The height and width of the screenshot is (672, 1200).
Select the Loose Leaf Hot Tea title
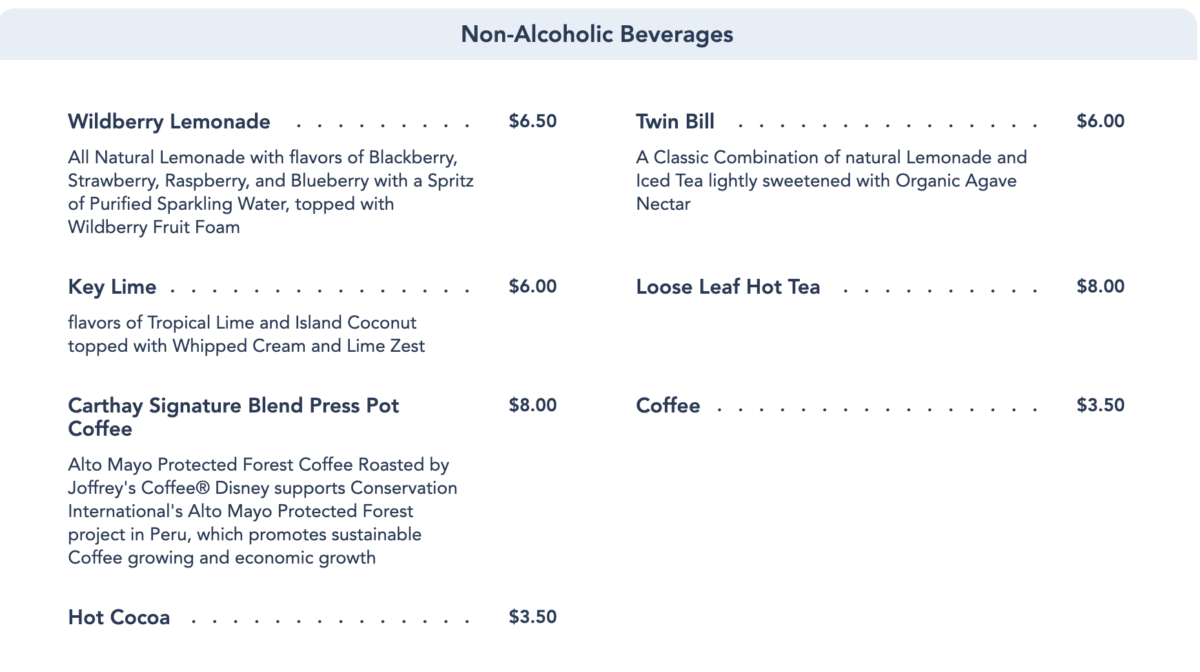(728, 287)
